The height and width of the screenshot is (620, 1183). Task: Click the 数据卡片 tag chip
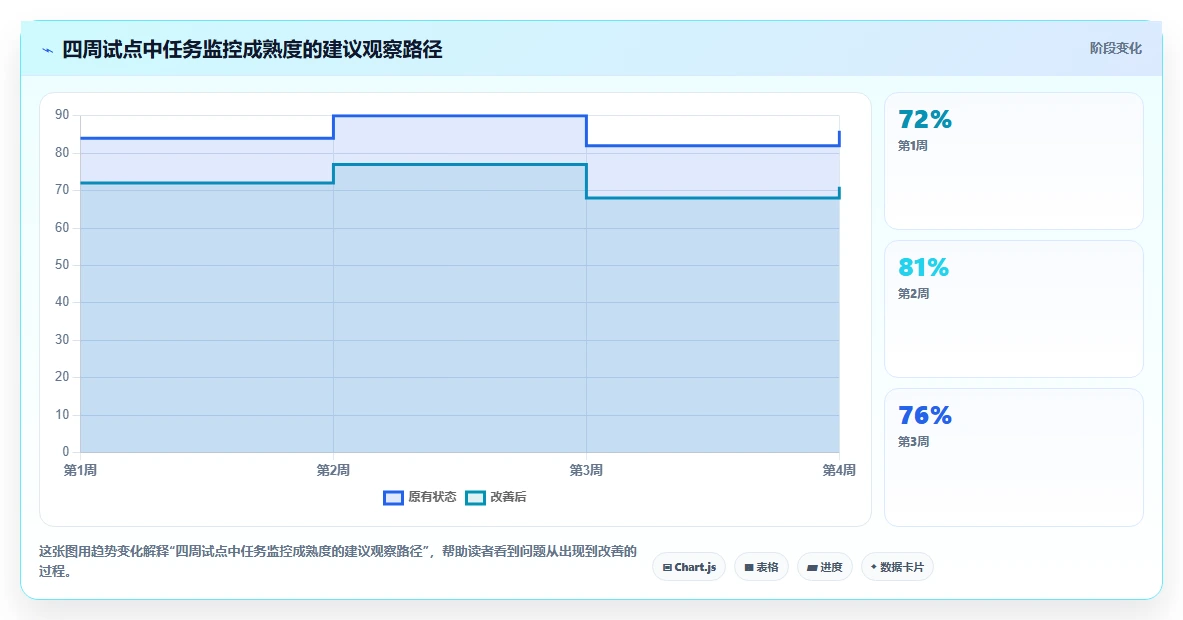(x=897, y=567)
